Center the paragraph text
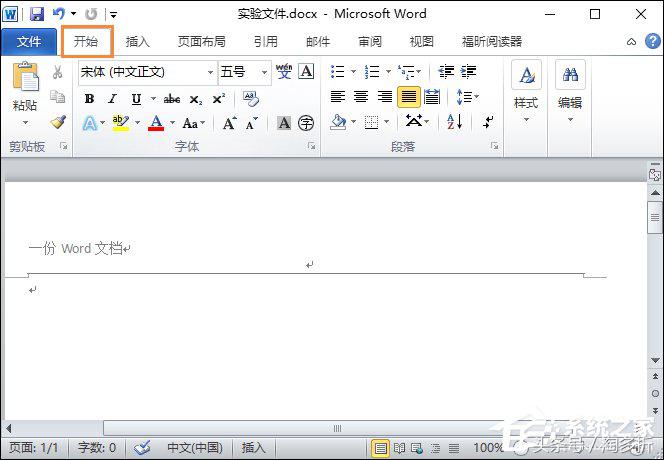Image resolution: width=664 pixels, height=460 pixels. click(x=361, y=97)
